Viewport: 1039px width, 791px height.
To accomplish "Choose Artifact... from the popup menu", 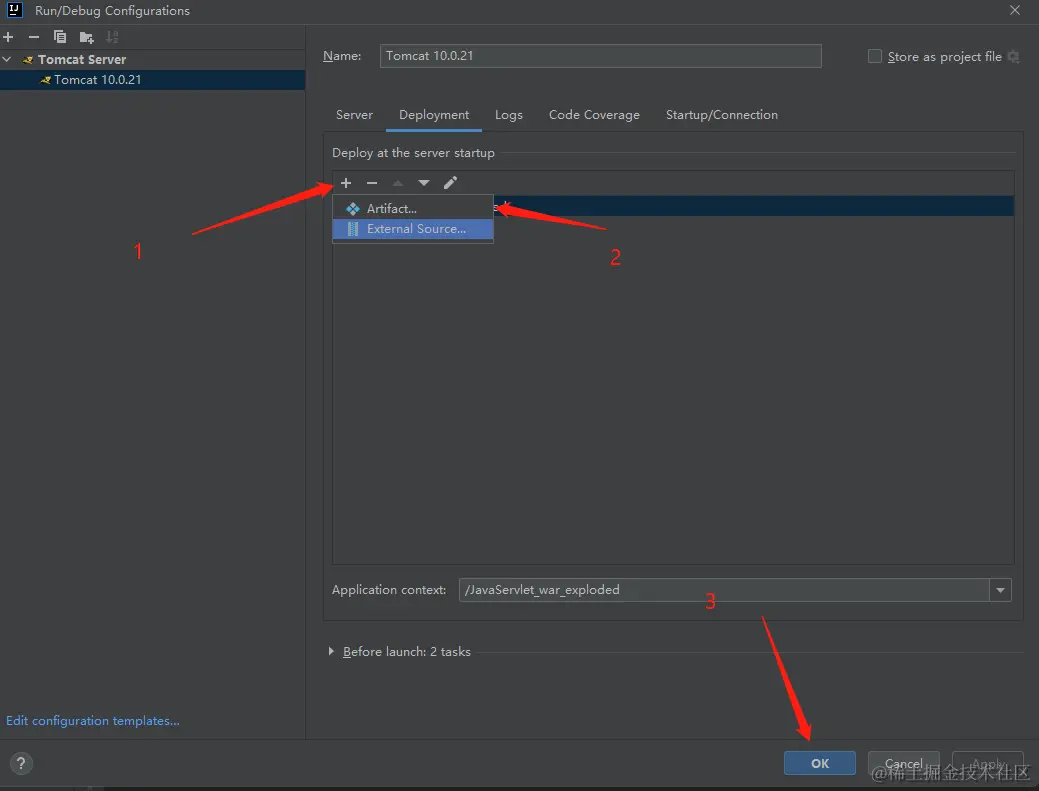I will point(413,209).
